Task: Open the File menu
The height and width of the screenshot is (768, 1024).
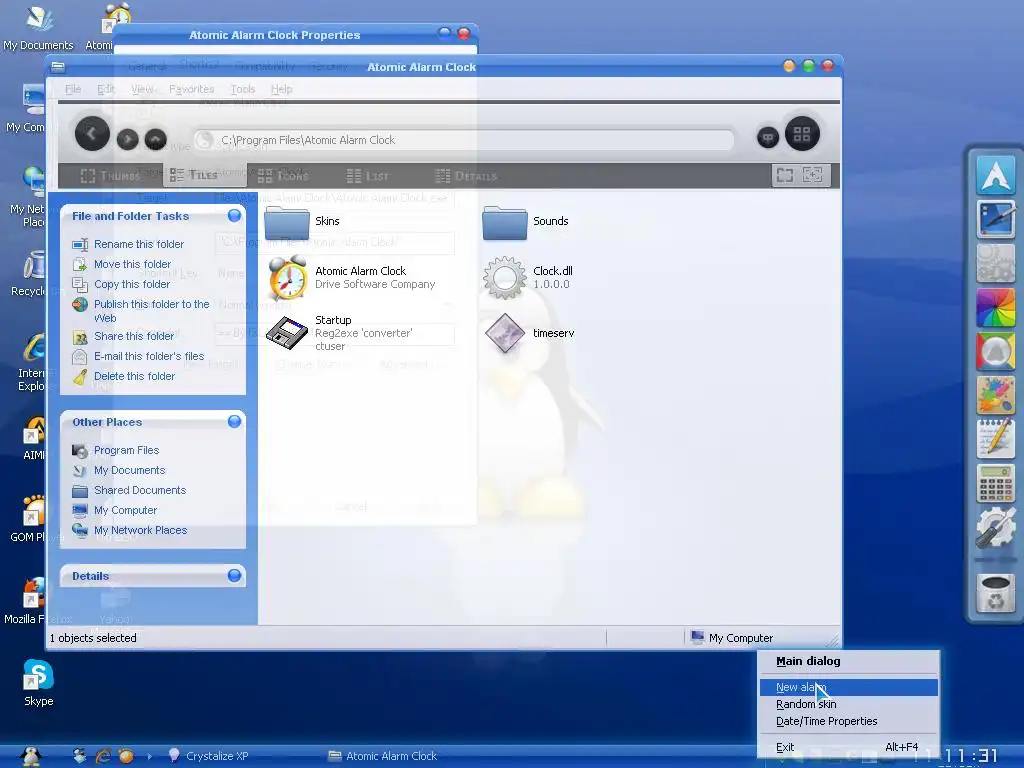Action: click(x=73, y=89)
